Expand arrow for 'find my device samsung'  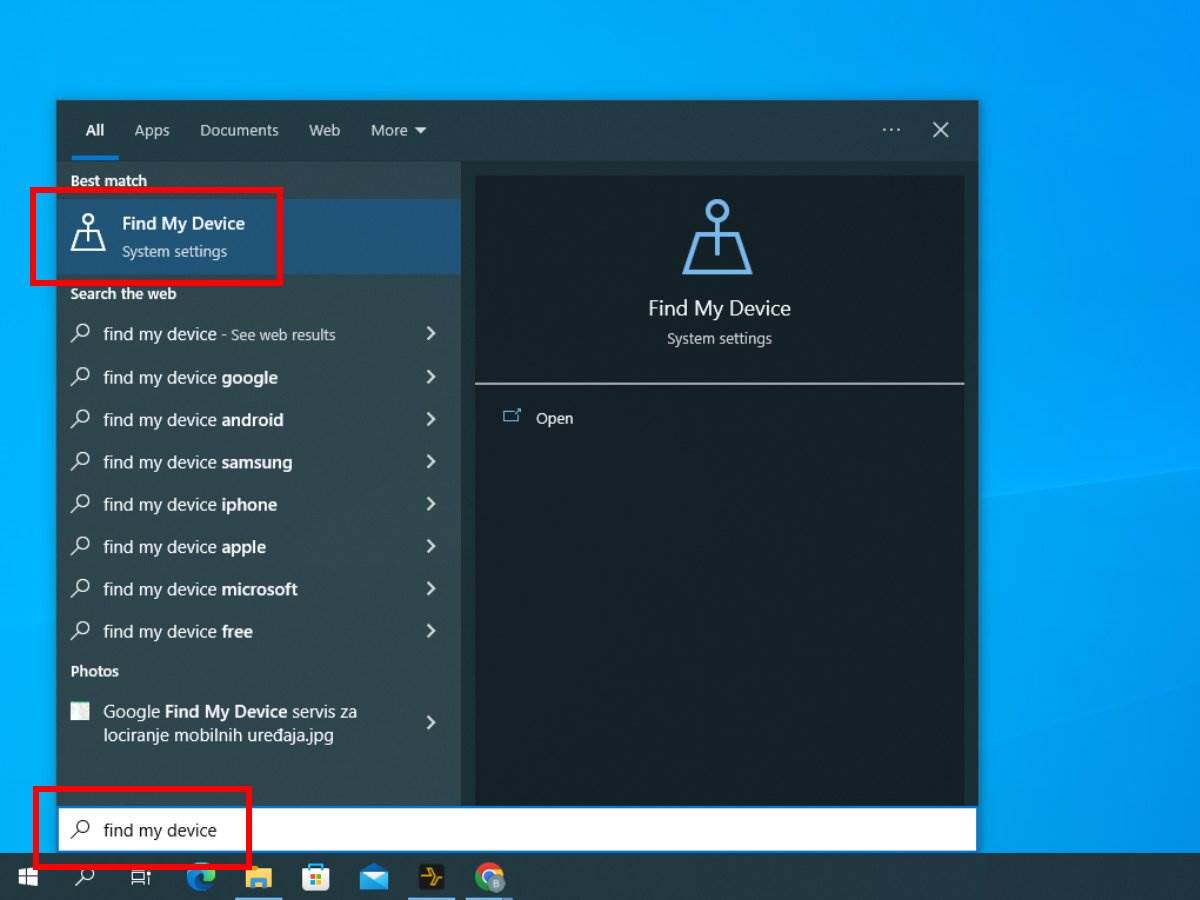(431, 462)
